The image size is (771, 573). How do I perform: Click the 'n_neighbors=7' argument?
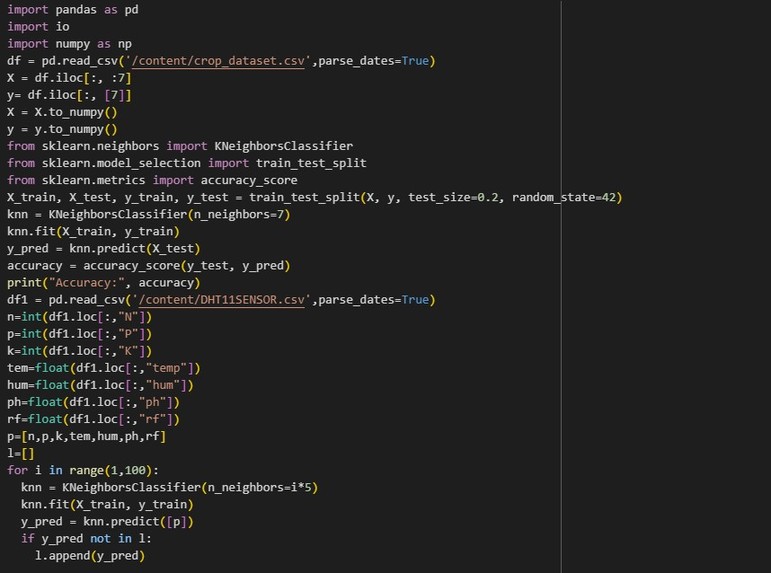coord(239,214)
